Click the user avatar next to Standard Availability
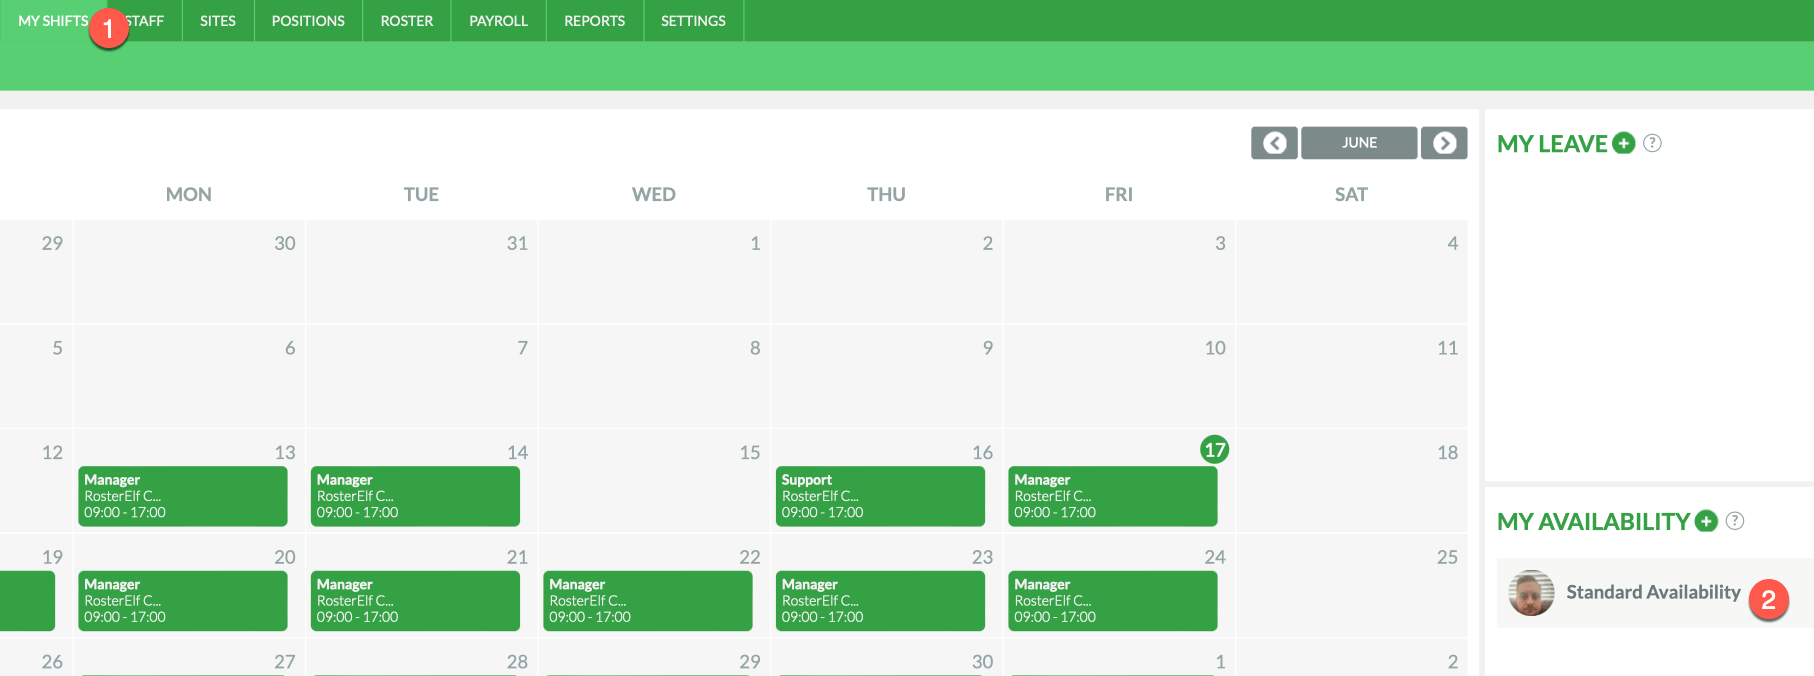The image size is (1814, 676). tap(1531, 593)
